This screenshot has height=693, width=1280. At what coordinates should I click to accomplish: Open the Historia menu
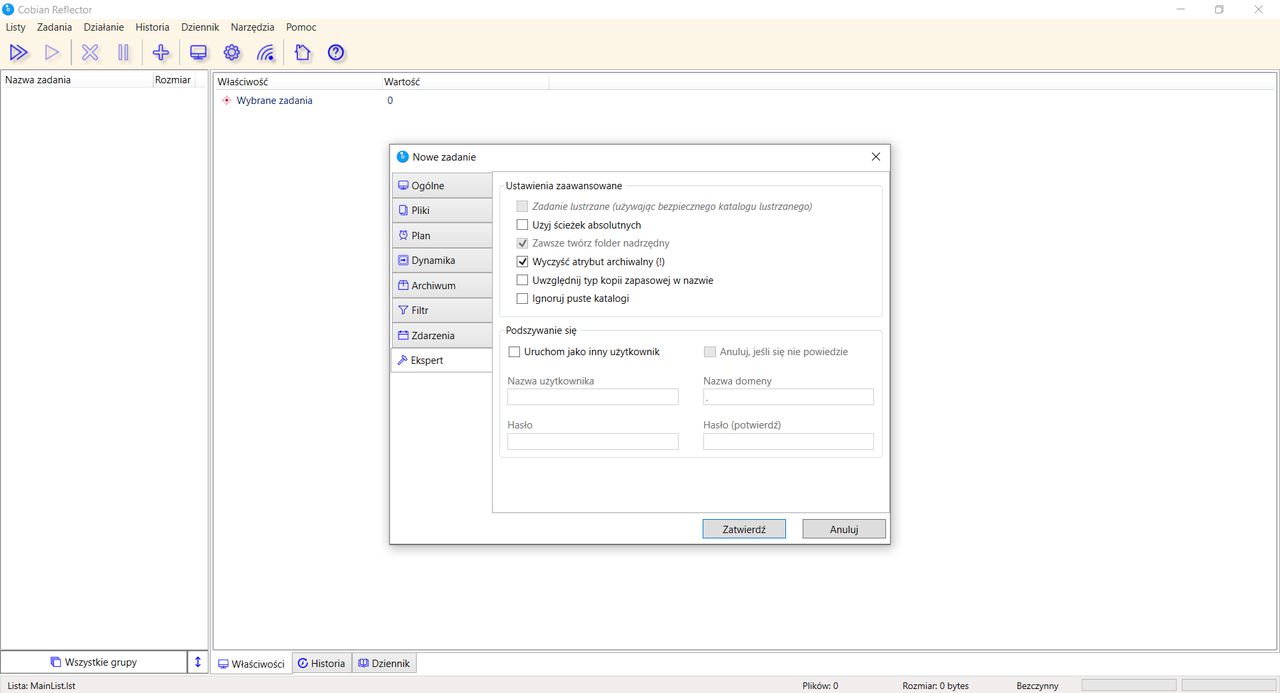pos(152,27)
